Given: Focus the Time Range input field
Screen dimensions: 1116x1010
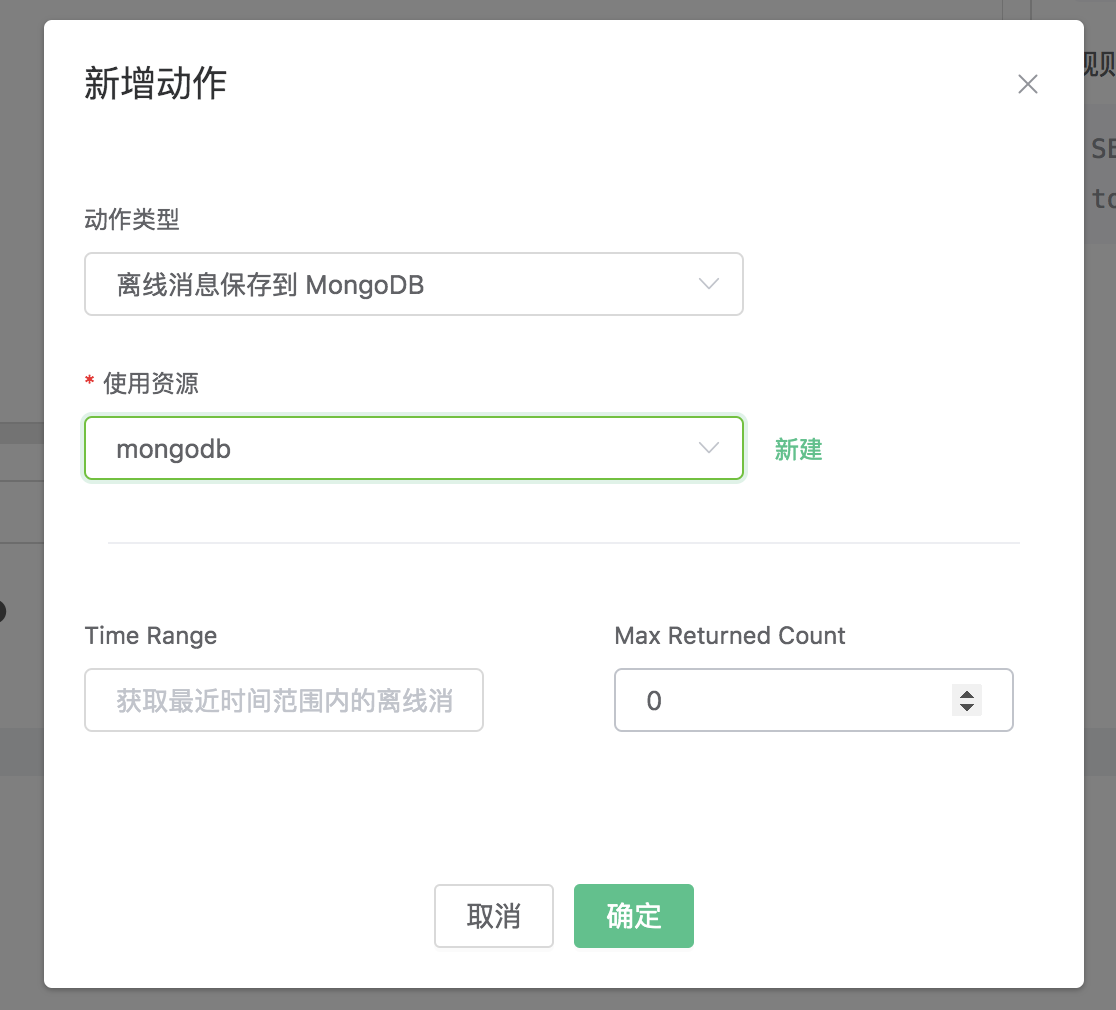Looking at the screenshot, I should (x=284, y=701).
